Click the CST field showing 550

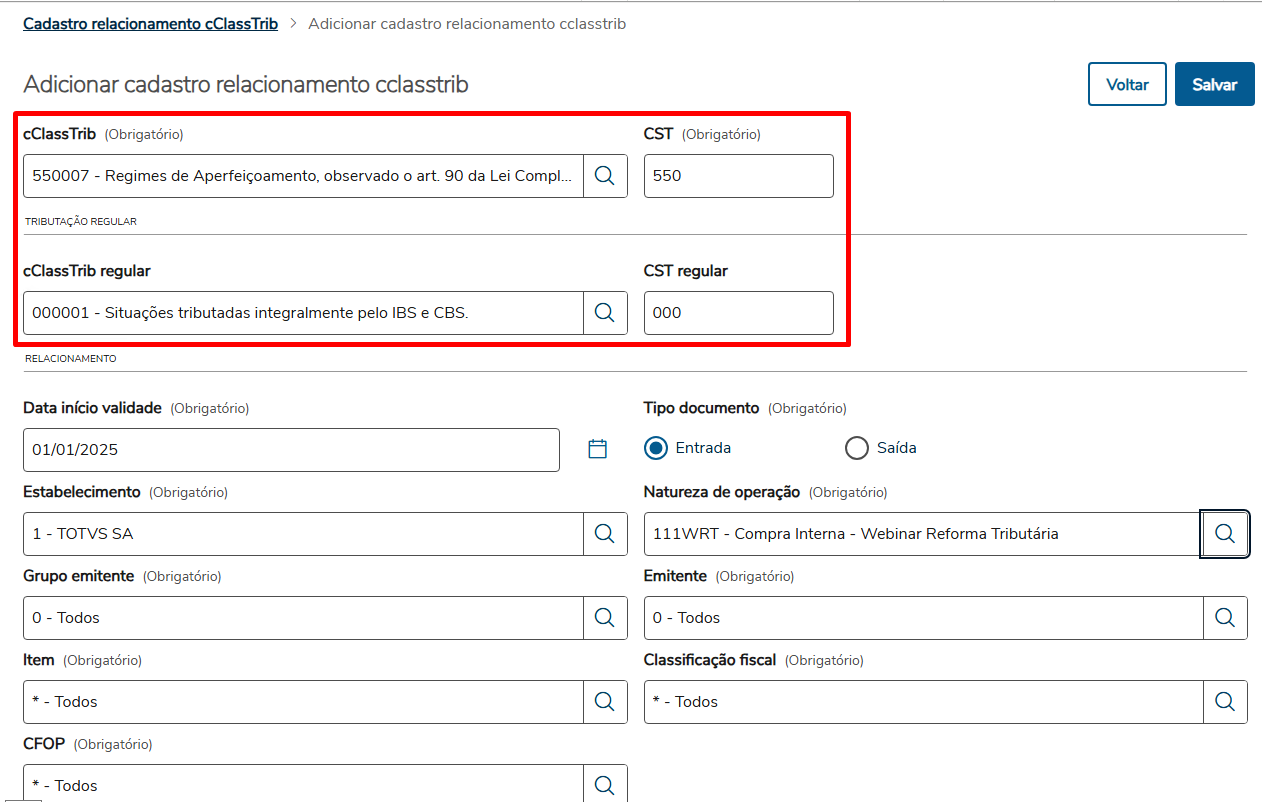pyautogui.click(x=738, y=176)
